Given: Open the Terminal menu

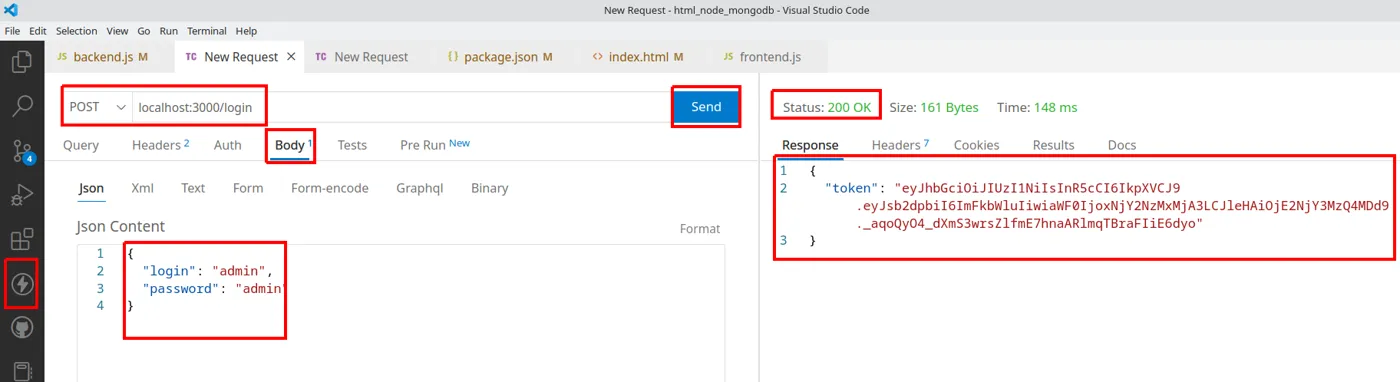Looking at the screenshot, I should click(x=207, y=31).
